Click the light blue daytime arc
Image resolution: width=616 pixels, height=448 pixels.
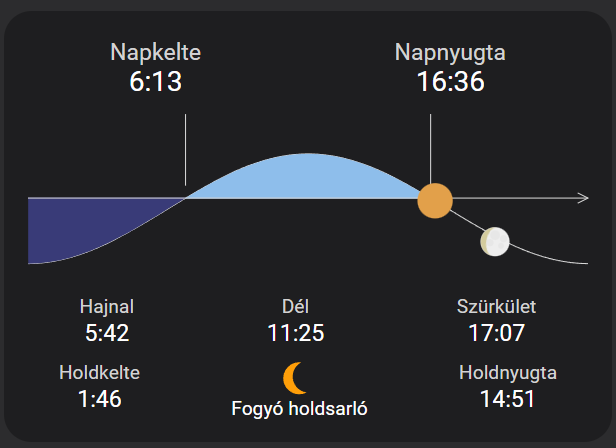tap(306, 177)
